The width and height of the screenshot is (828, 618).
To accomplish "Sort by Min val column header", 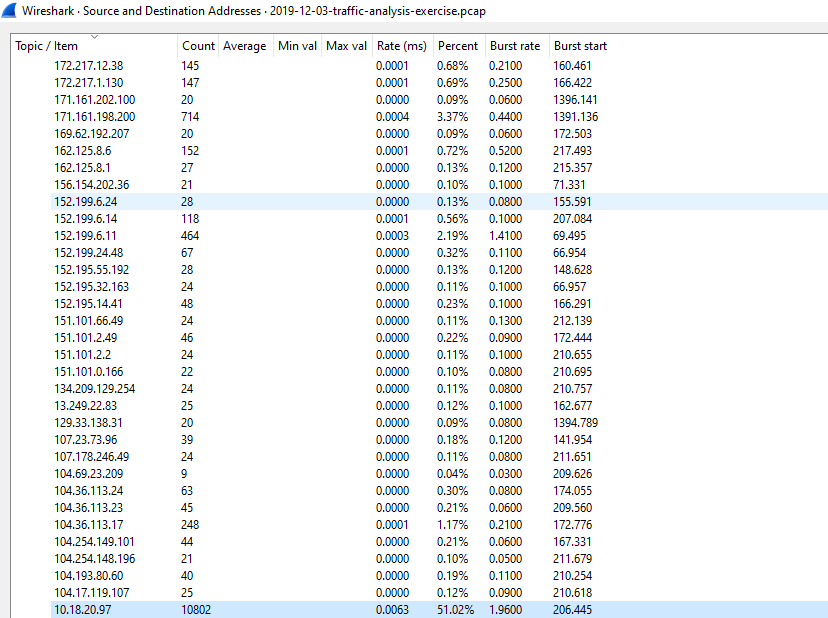I will pos(297,46).
